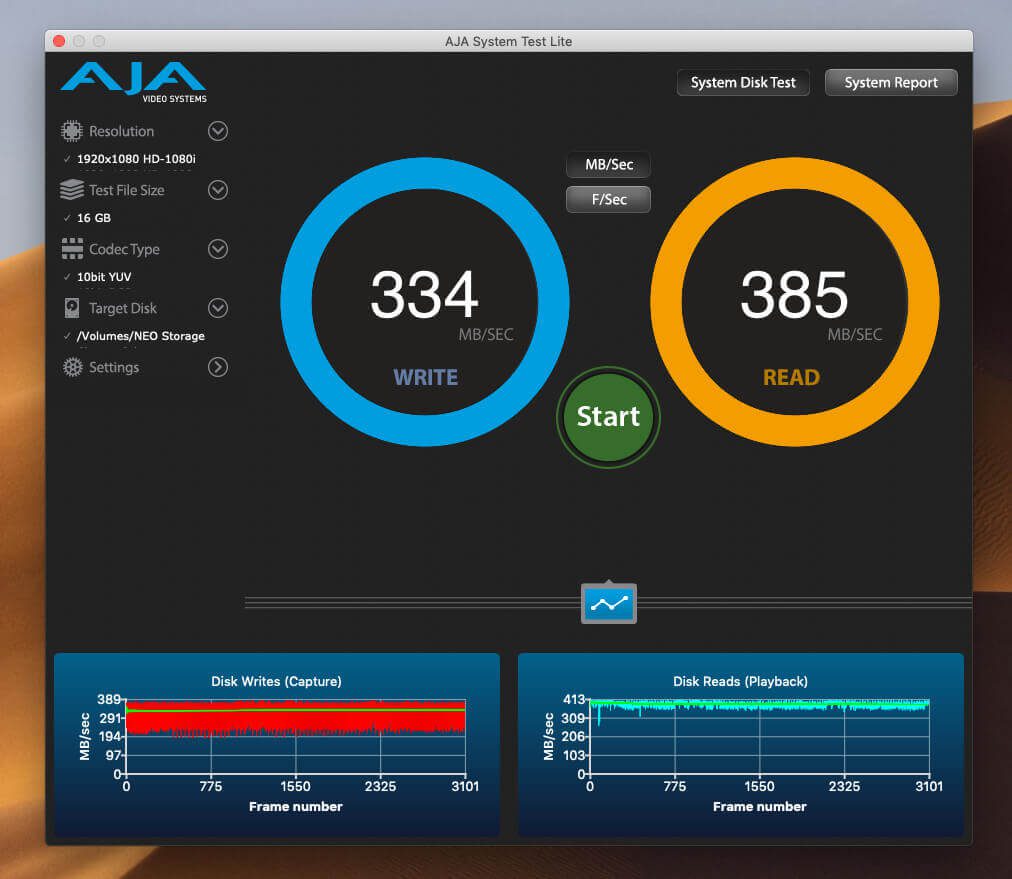Click the Resolution label

click(x=121, y=131)
